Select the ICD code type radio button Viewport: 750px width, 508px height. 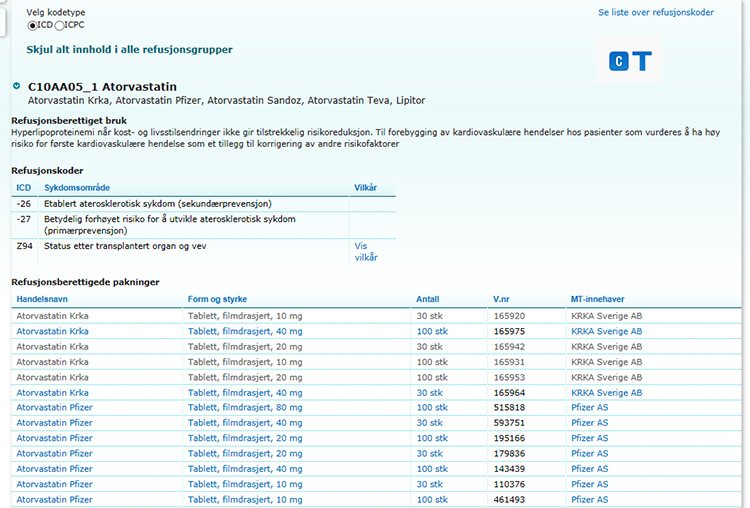32,25
